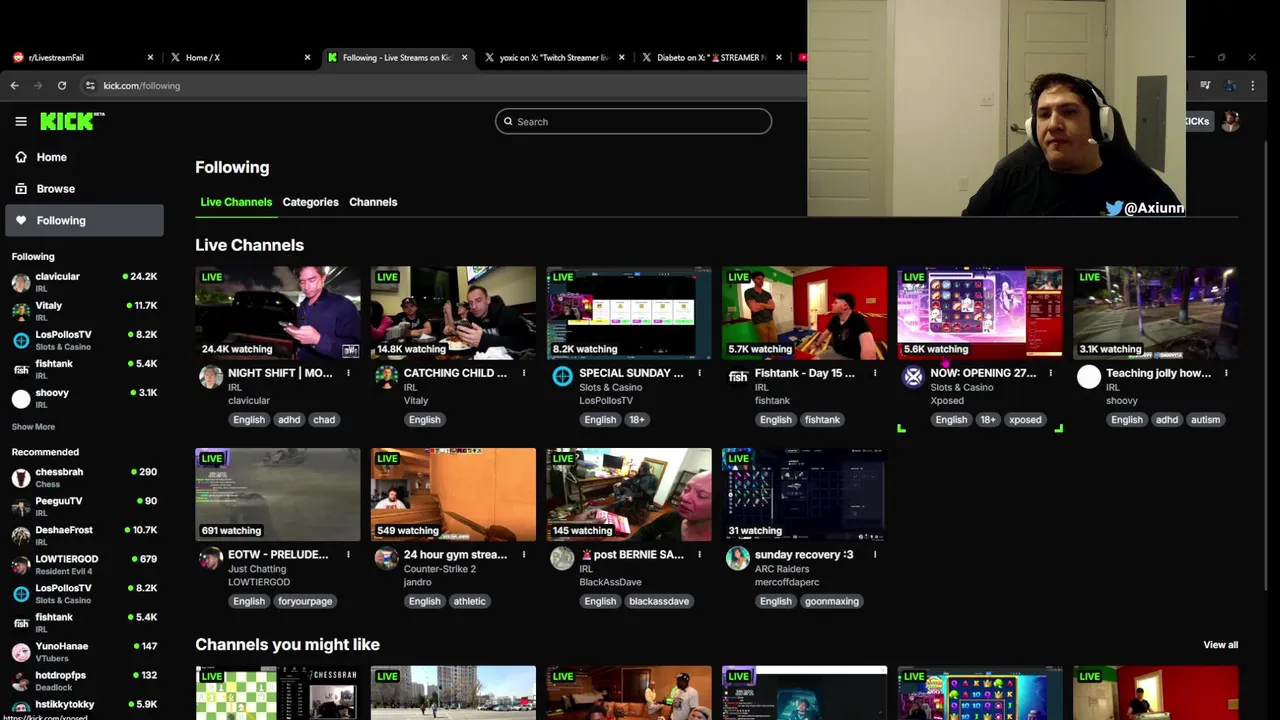Open chessbrah in Recommended sidebar

[84, 477]
